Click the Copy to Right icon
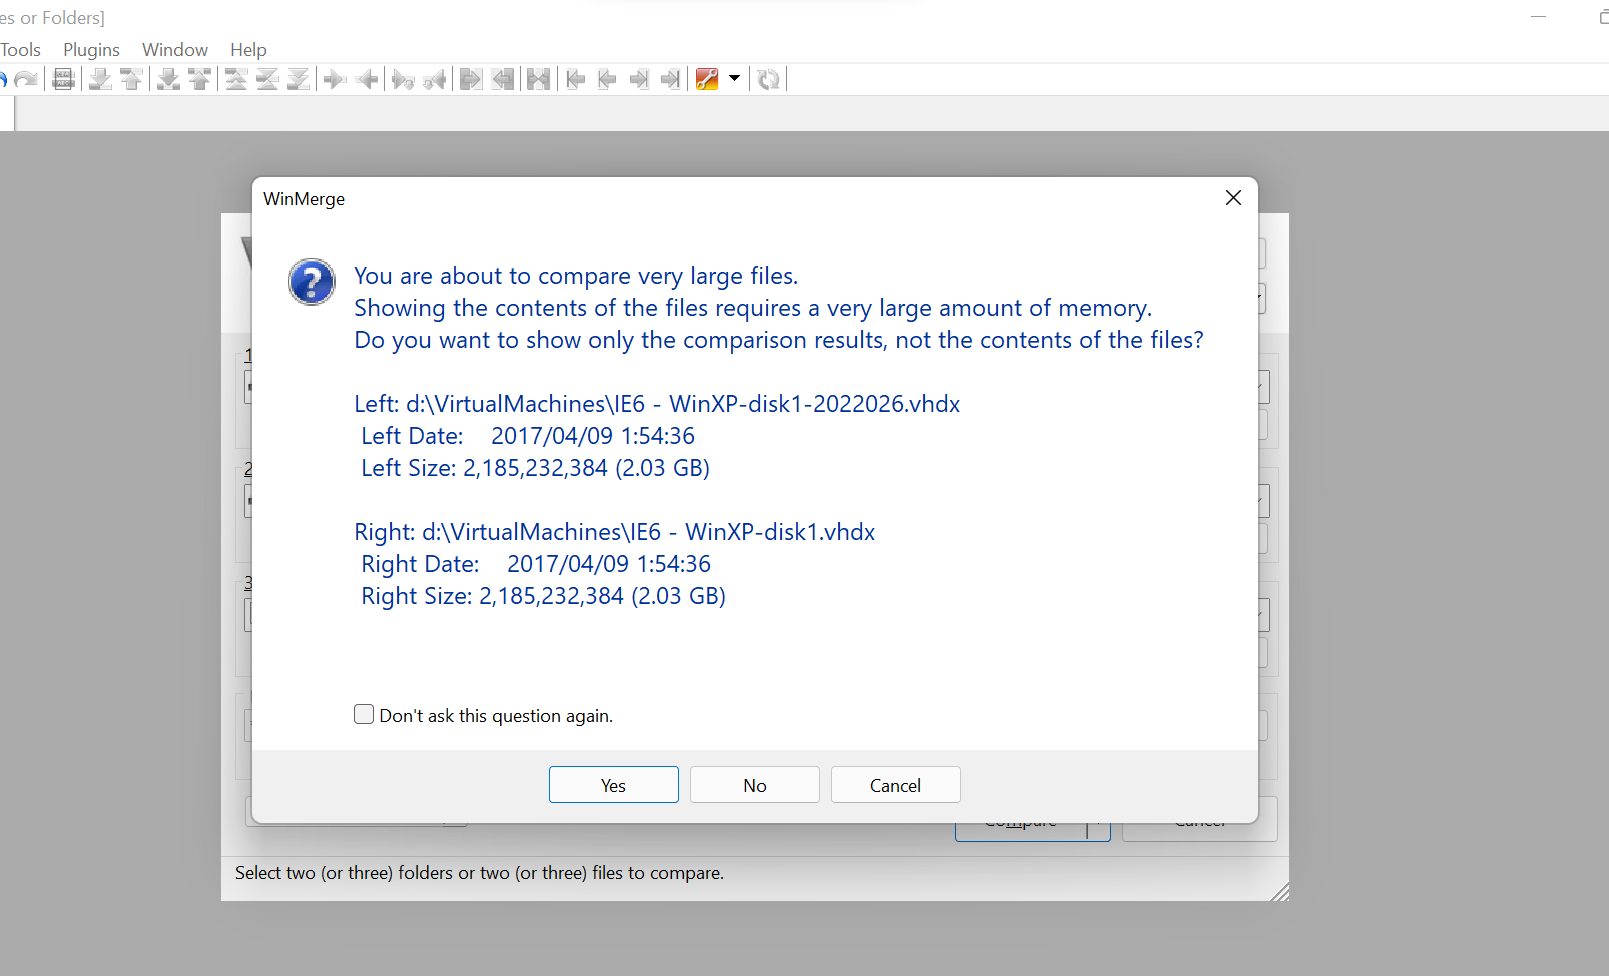 coord(336,79)
